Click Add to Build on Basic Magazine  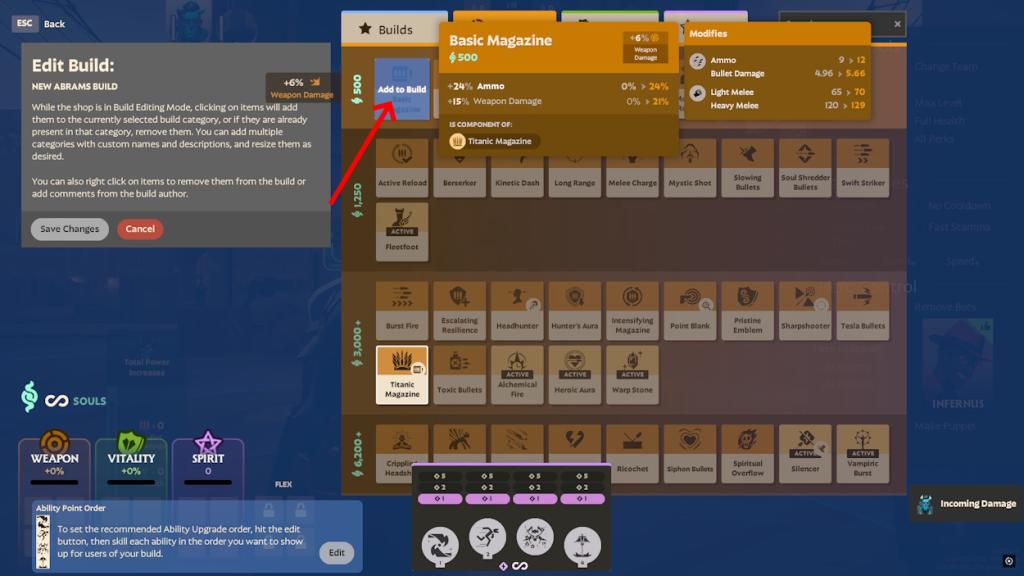[x=402, y=89]
